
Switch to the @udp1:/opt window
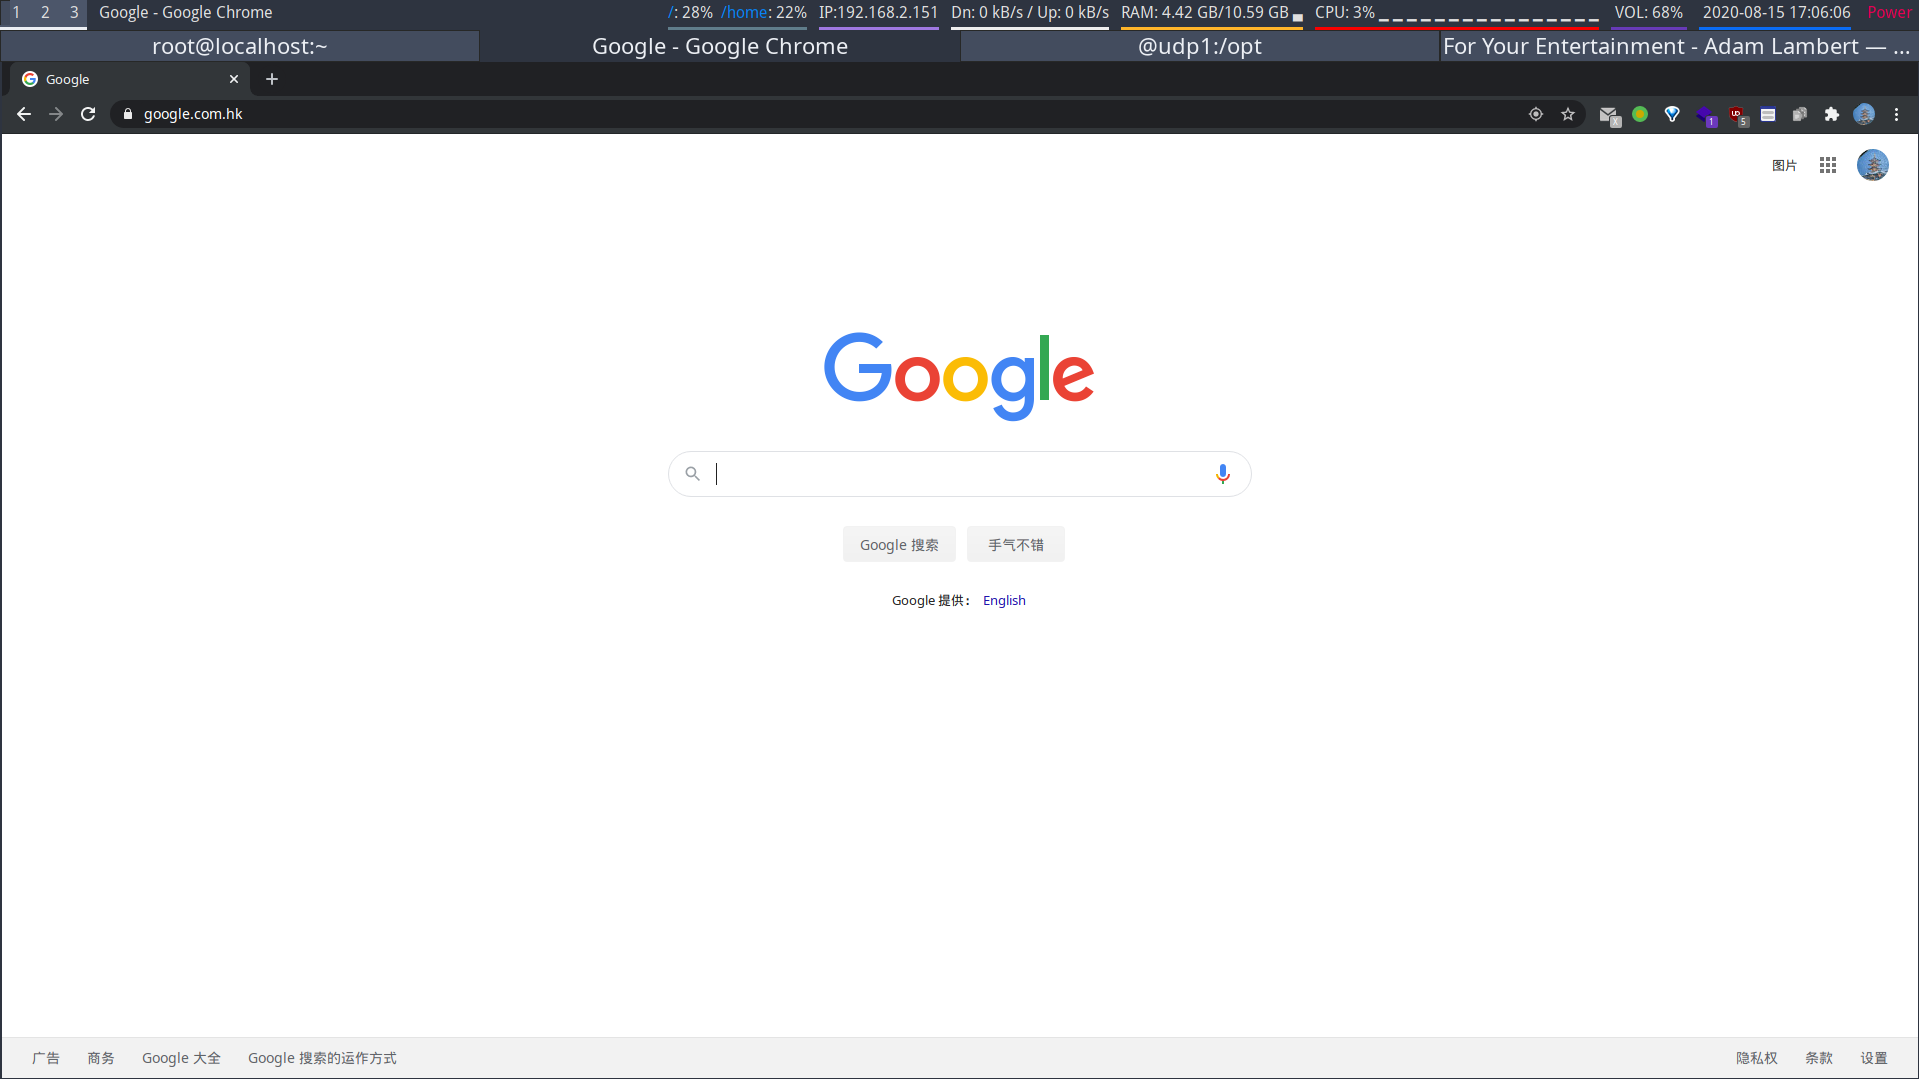(x=1200, y=46)
